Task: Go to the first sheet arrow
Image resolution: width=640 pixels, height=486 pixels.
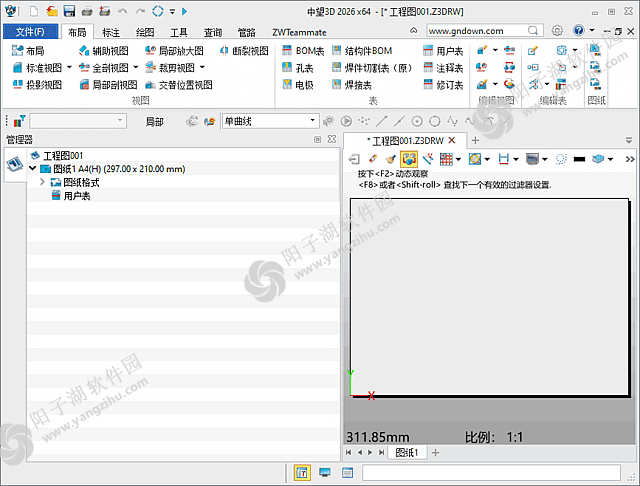Action: coord(348,453)
